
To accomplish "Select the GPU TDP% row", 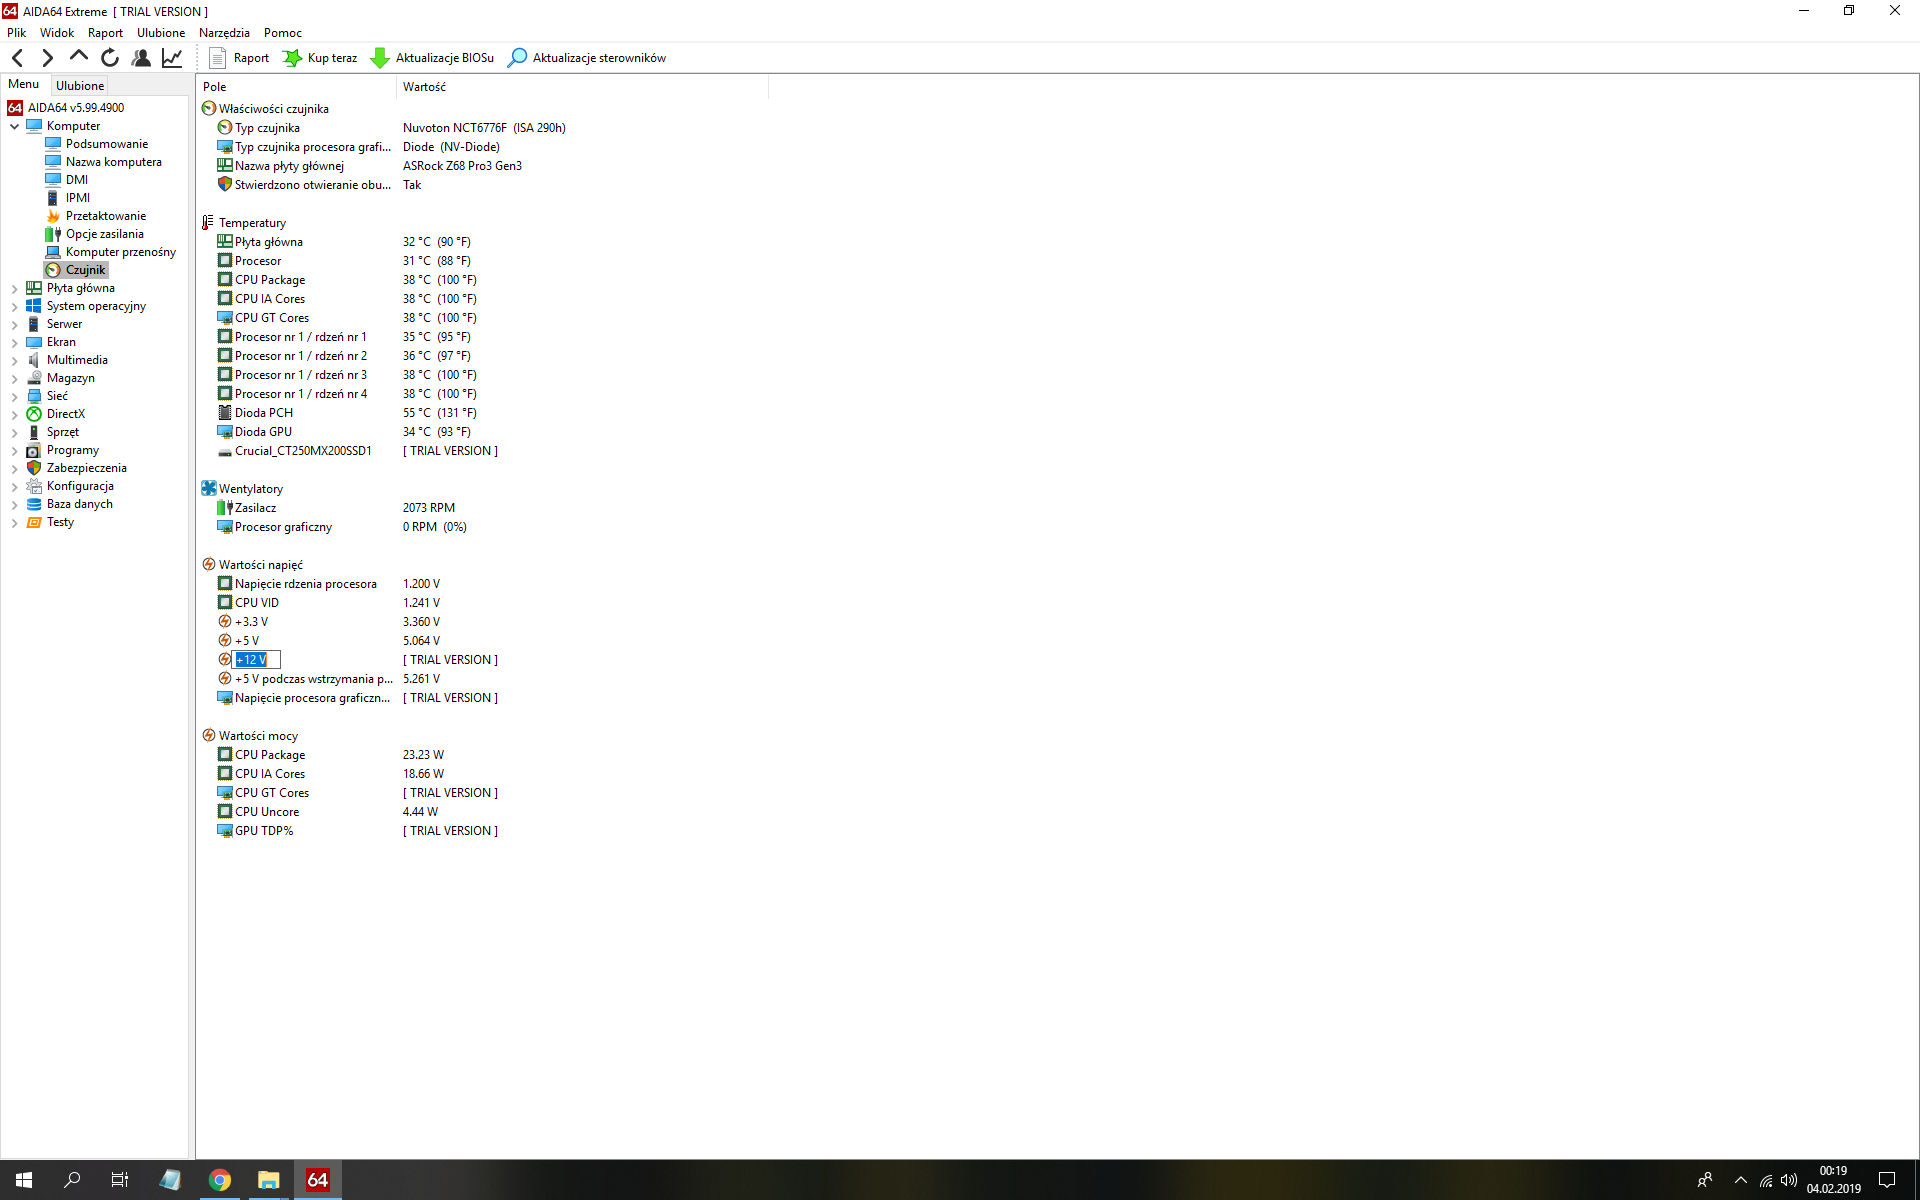I will (x=484, y=831).
